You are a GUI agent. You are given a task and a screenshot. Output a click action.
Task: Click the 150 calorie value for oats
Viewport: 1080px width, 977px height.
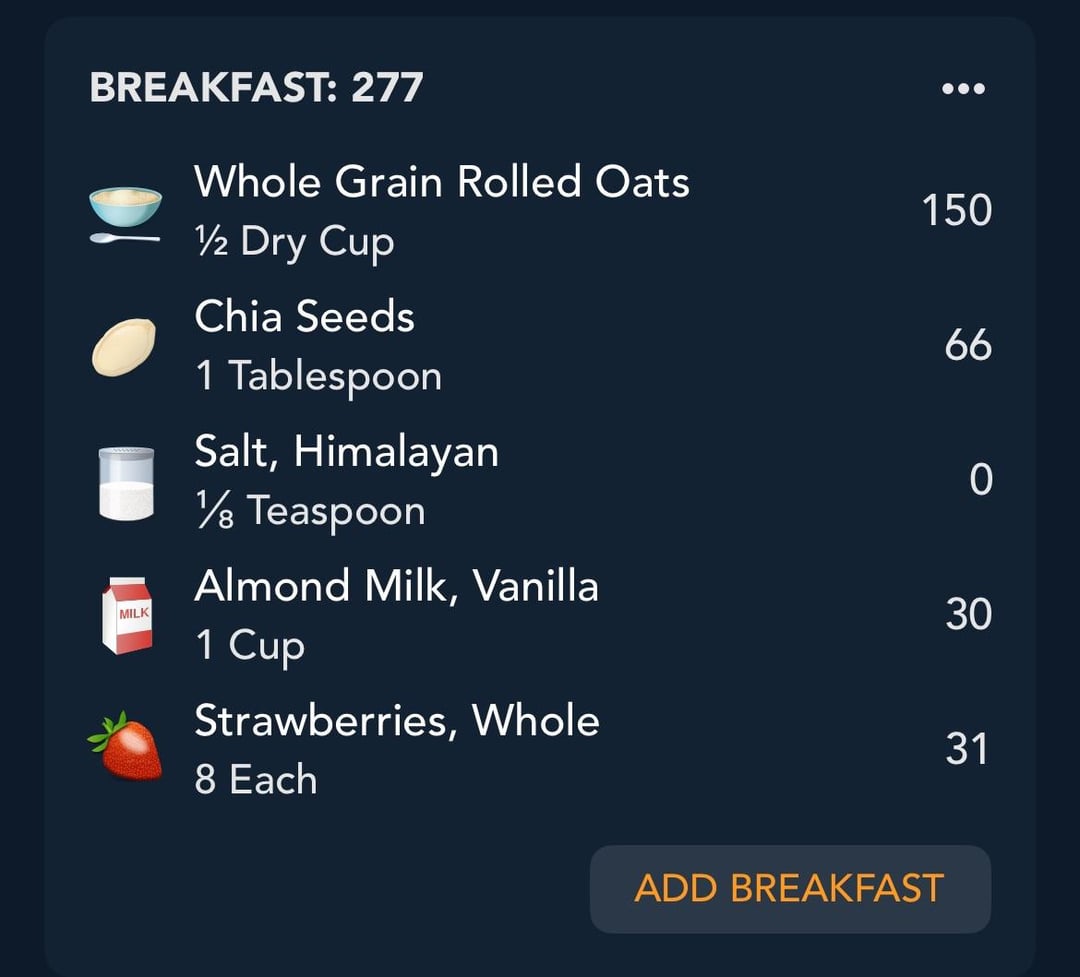(x=957, y=210)
